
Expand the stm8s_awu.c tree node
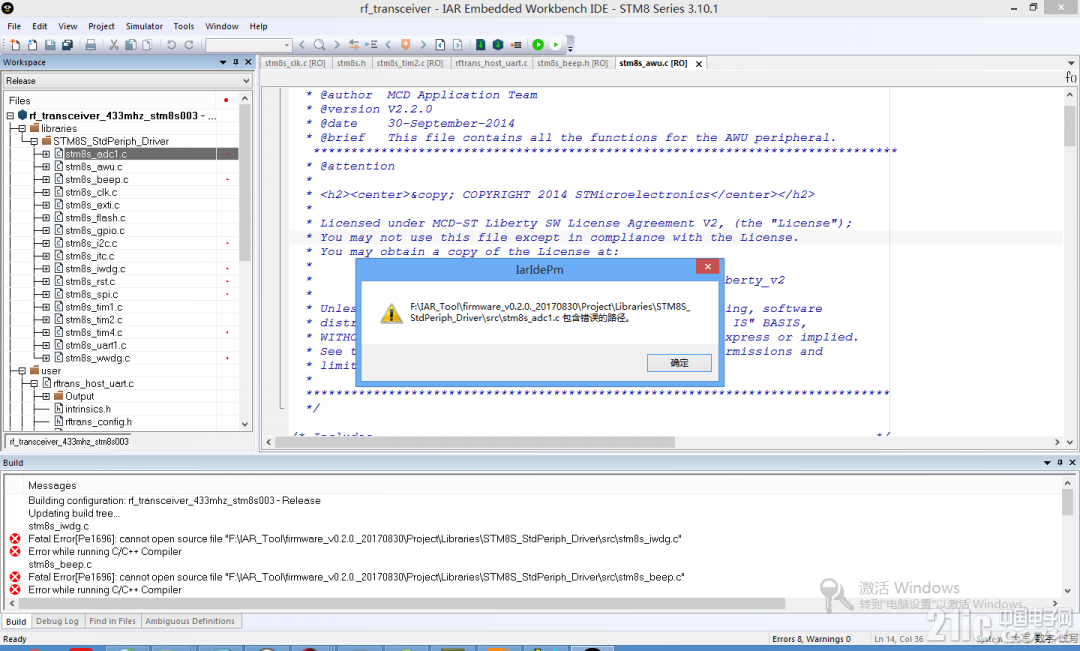pos(46,167)
